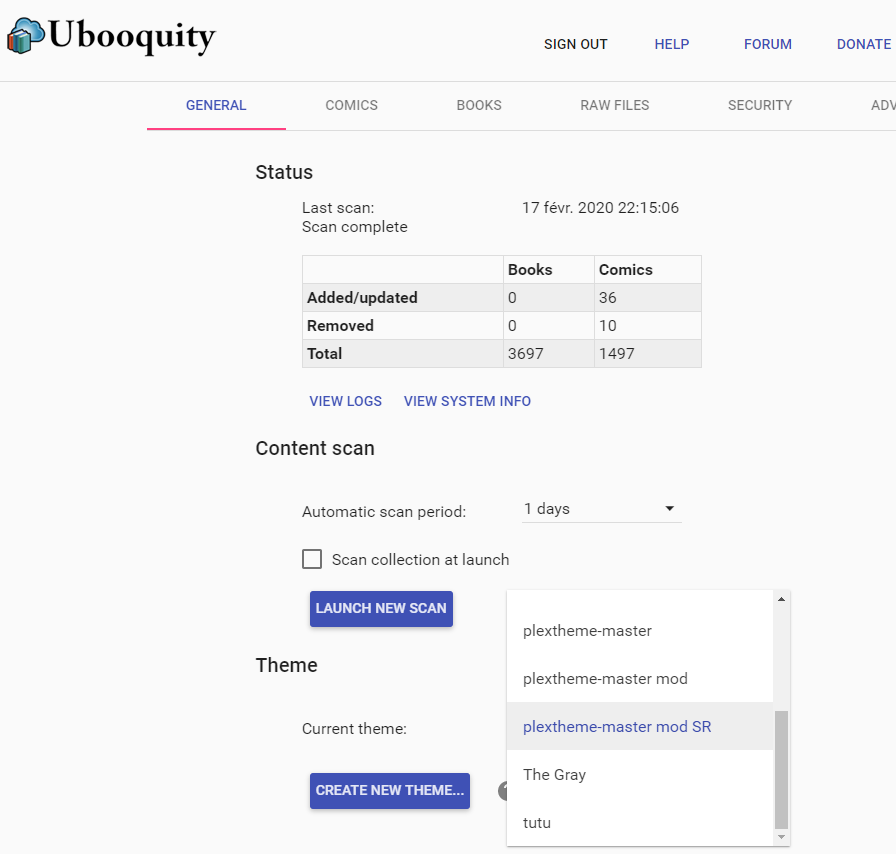Screen dimensions: 896x854
Task: Choose plextheme-master mod from theme list
Action: (640, 679)
